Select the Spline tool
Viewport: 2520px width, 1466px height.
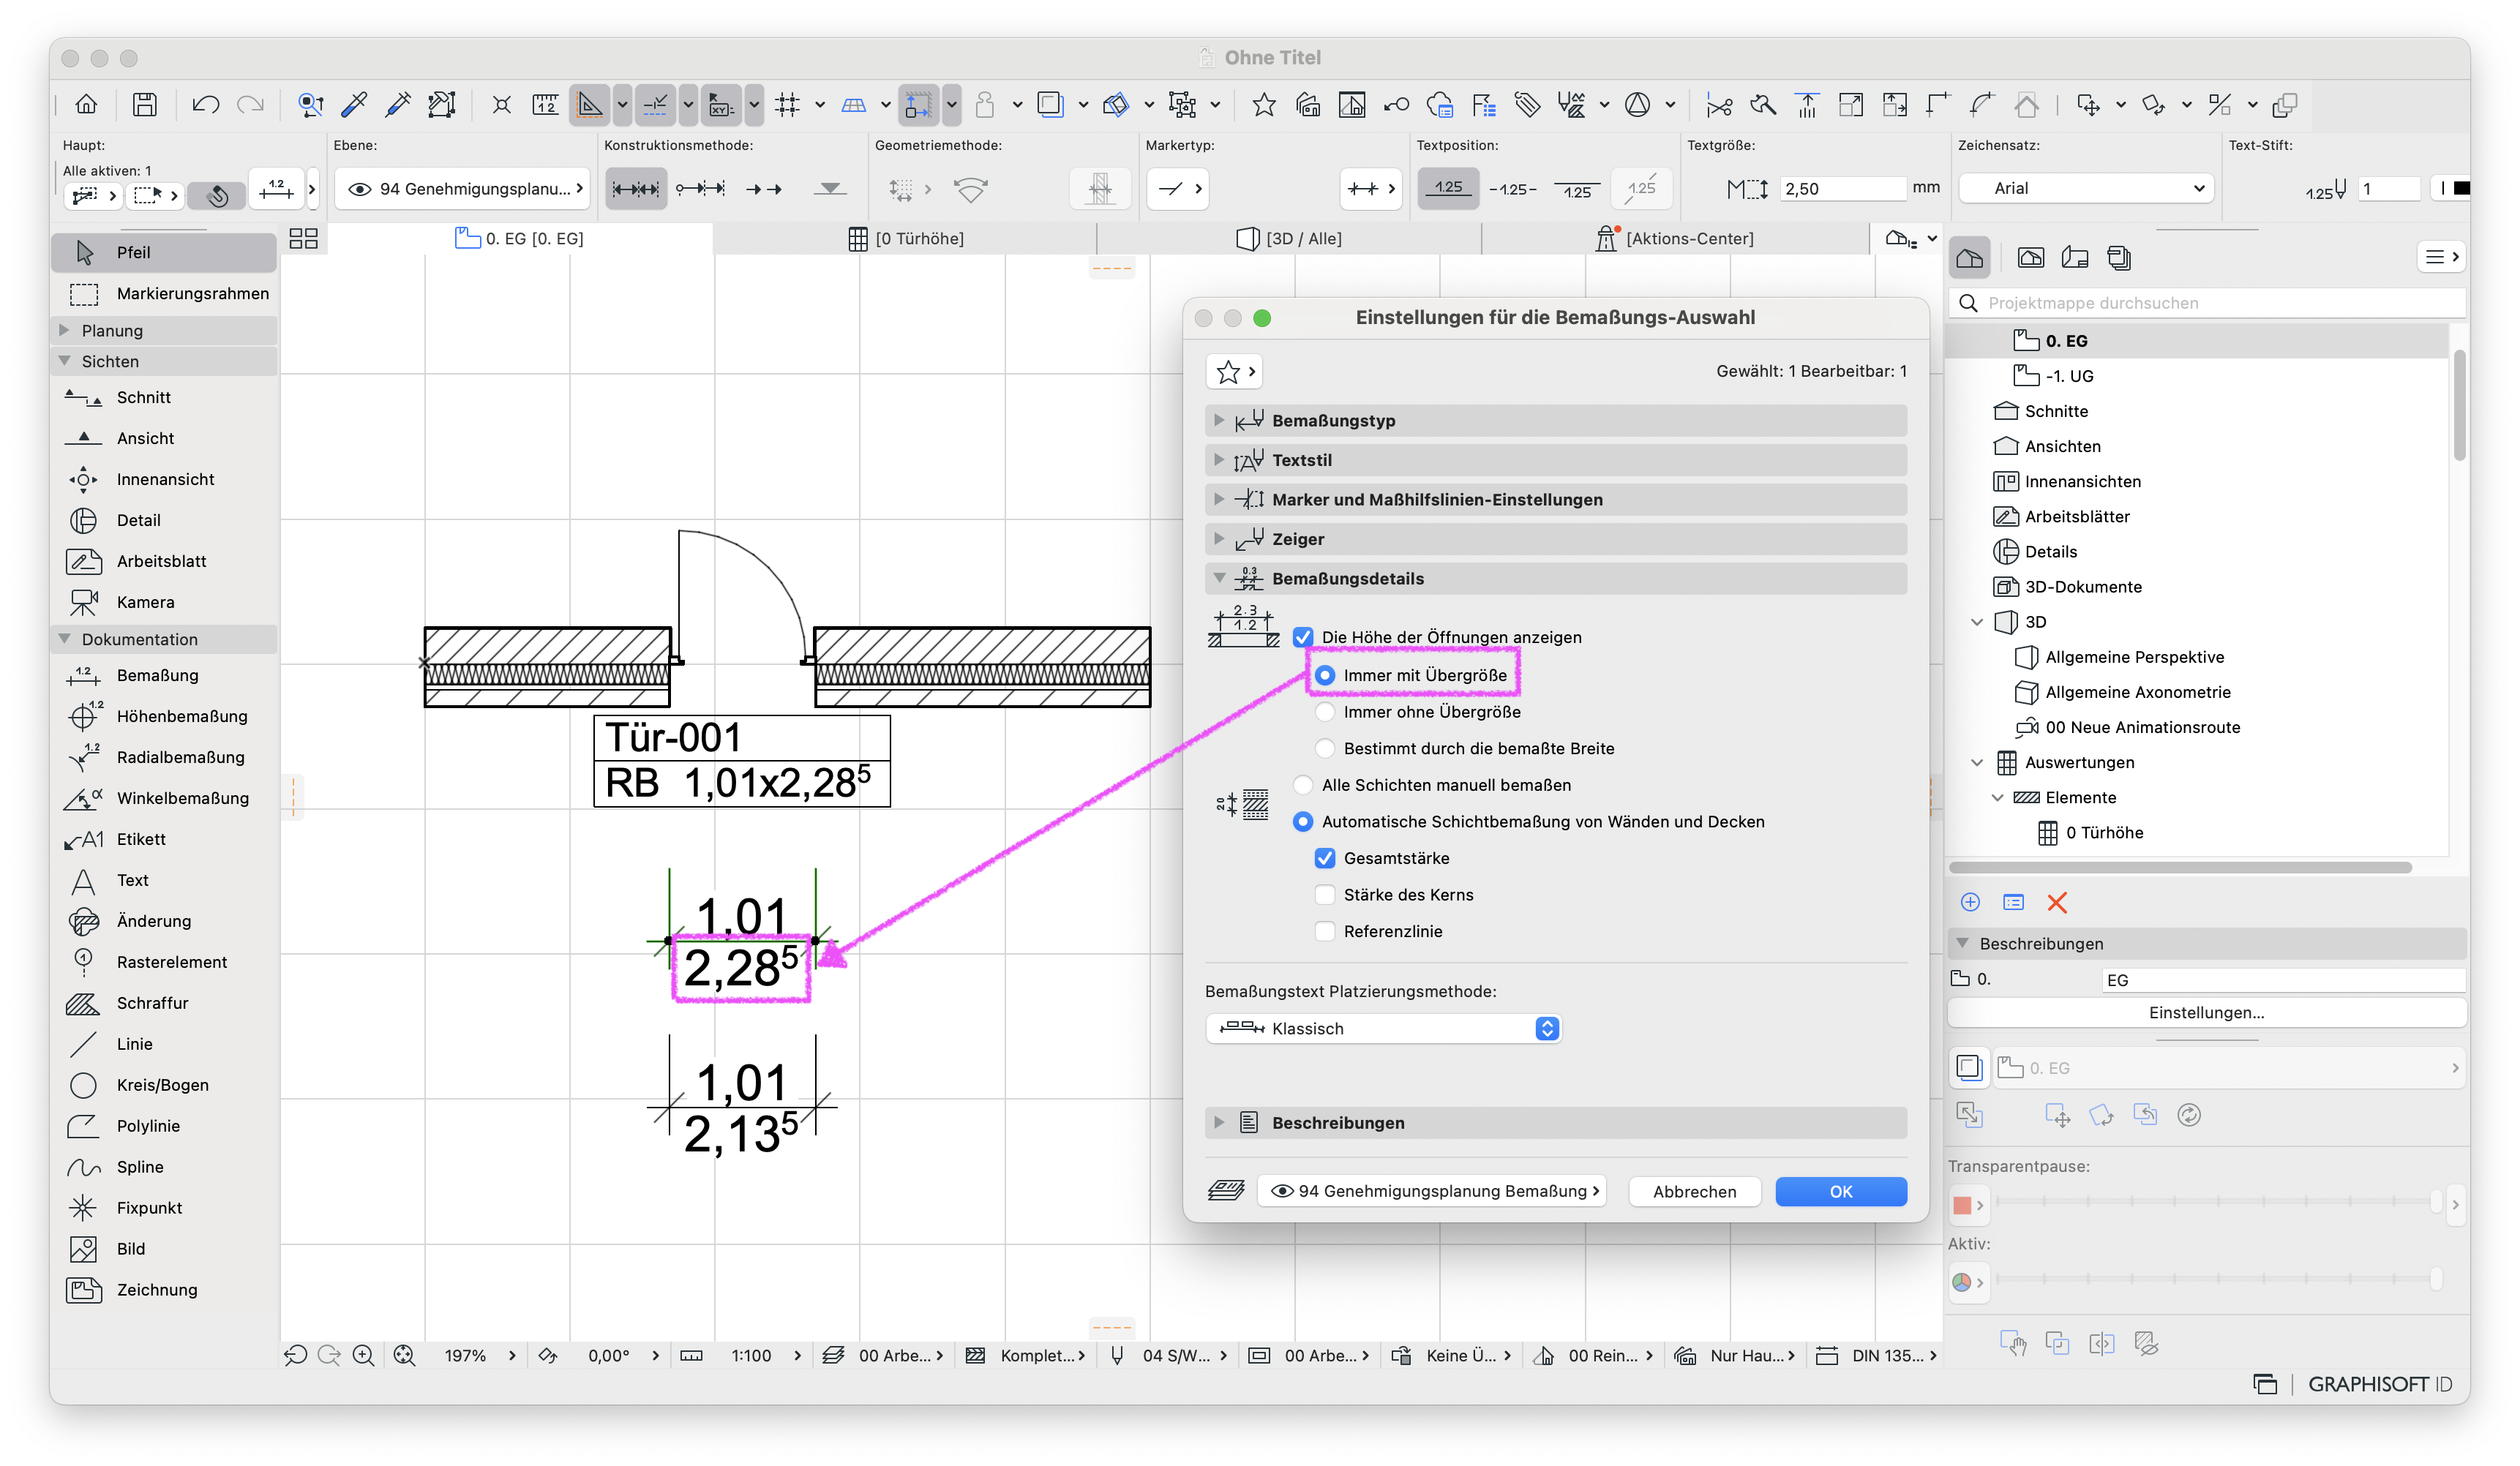click(x=163, y=1167)
